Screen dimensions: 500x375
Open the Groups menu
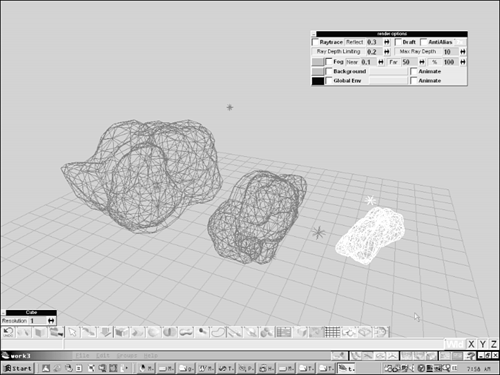[x=127, y=356]
